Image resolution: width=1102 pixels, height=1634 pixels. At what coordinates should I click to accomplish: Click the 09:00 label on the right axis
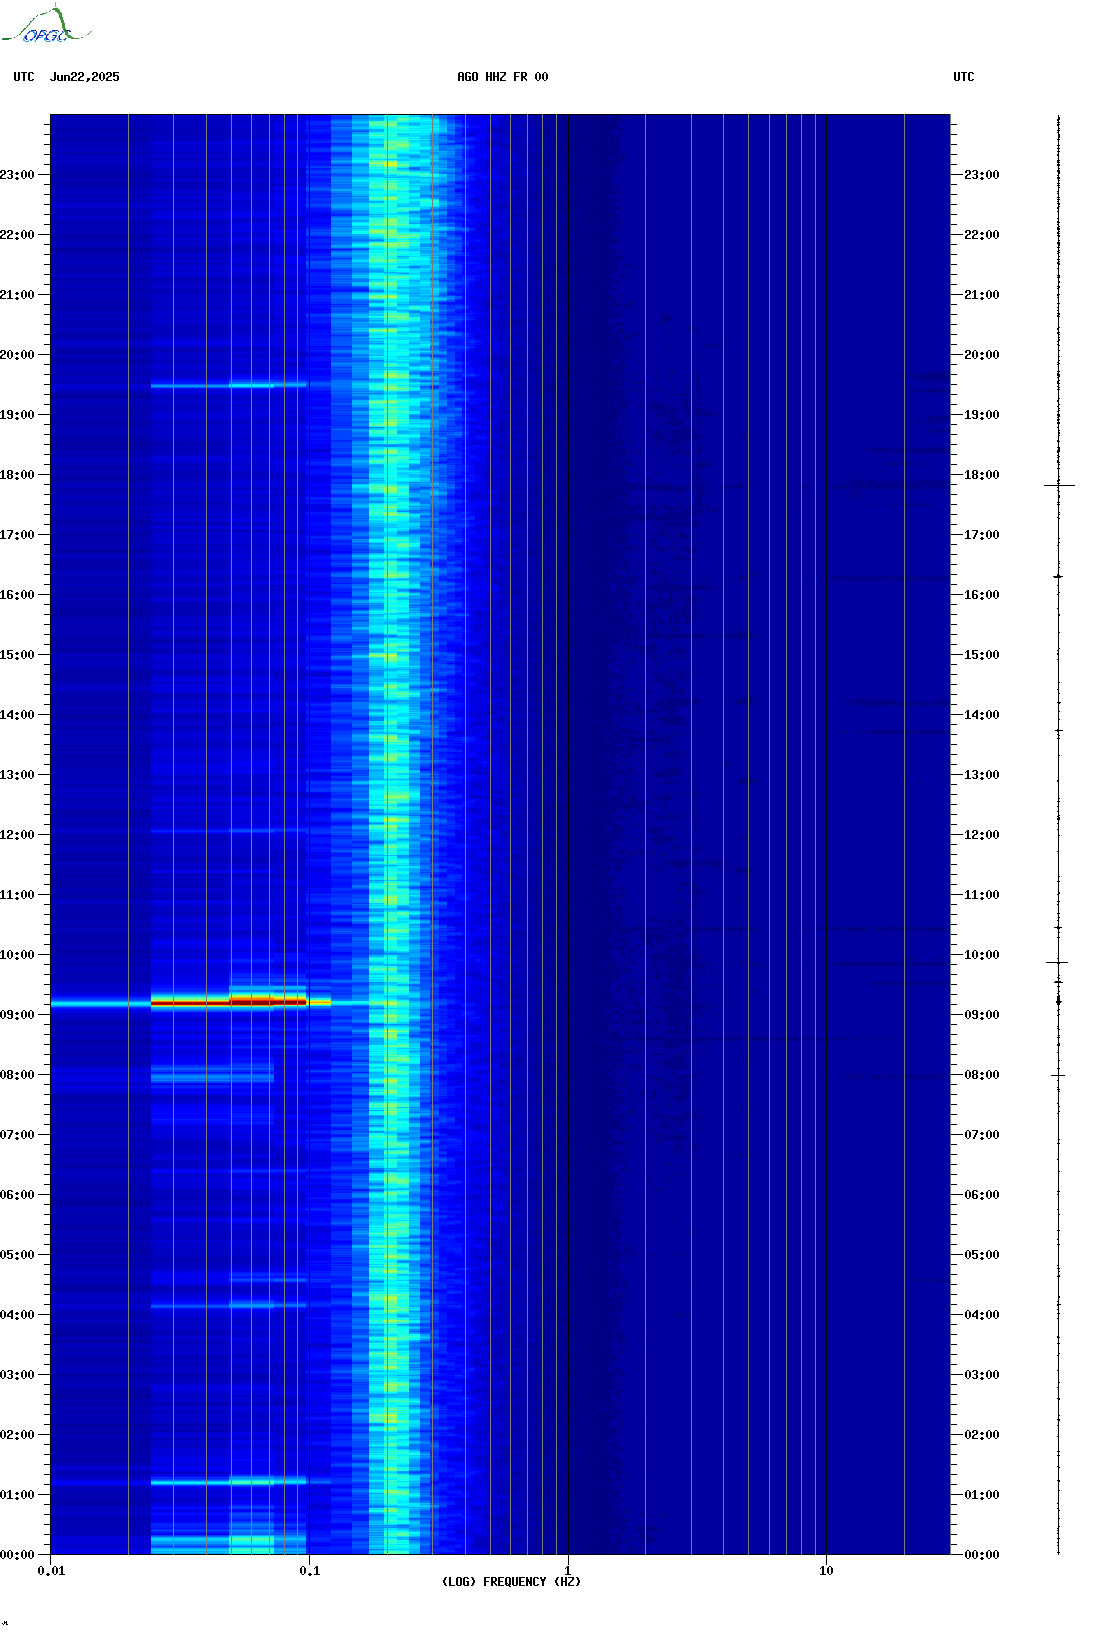click(x=982, y=1015)
